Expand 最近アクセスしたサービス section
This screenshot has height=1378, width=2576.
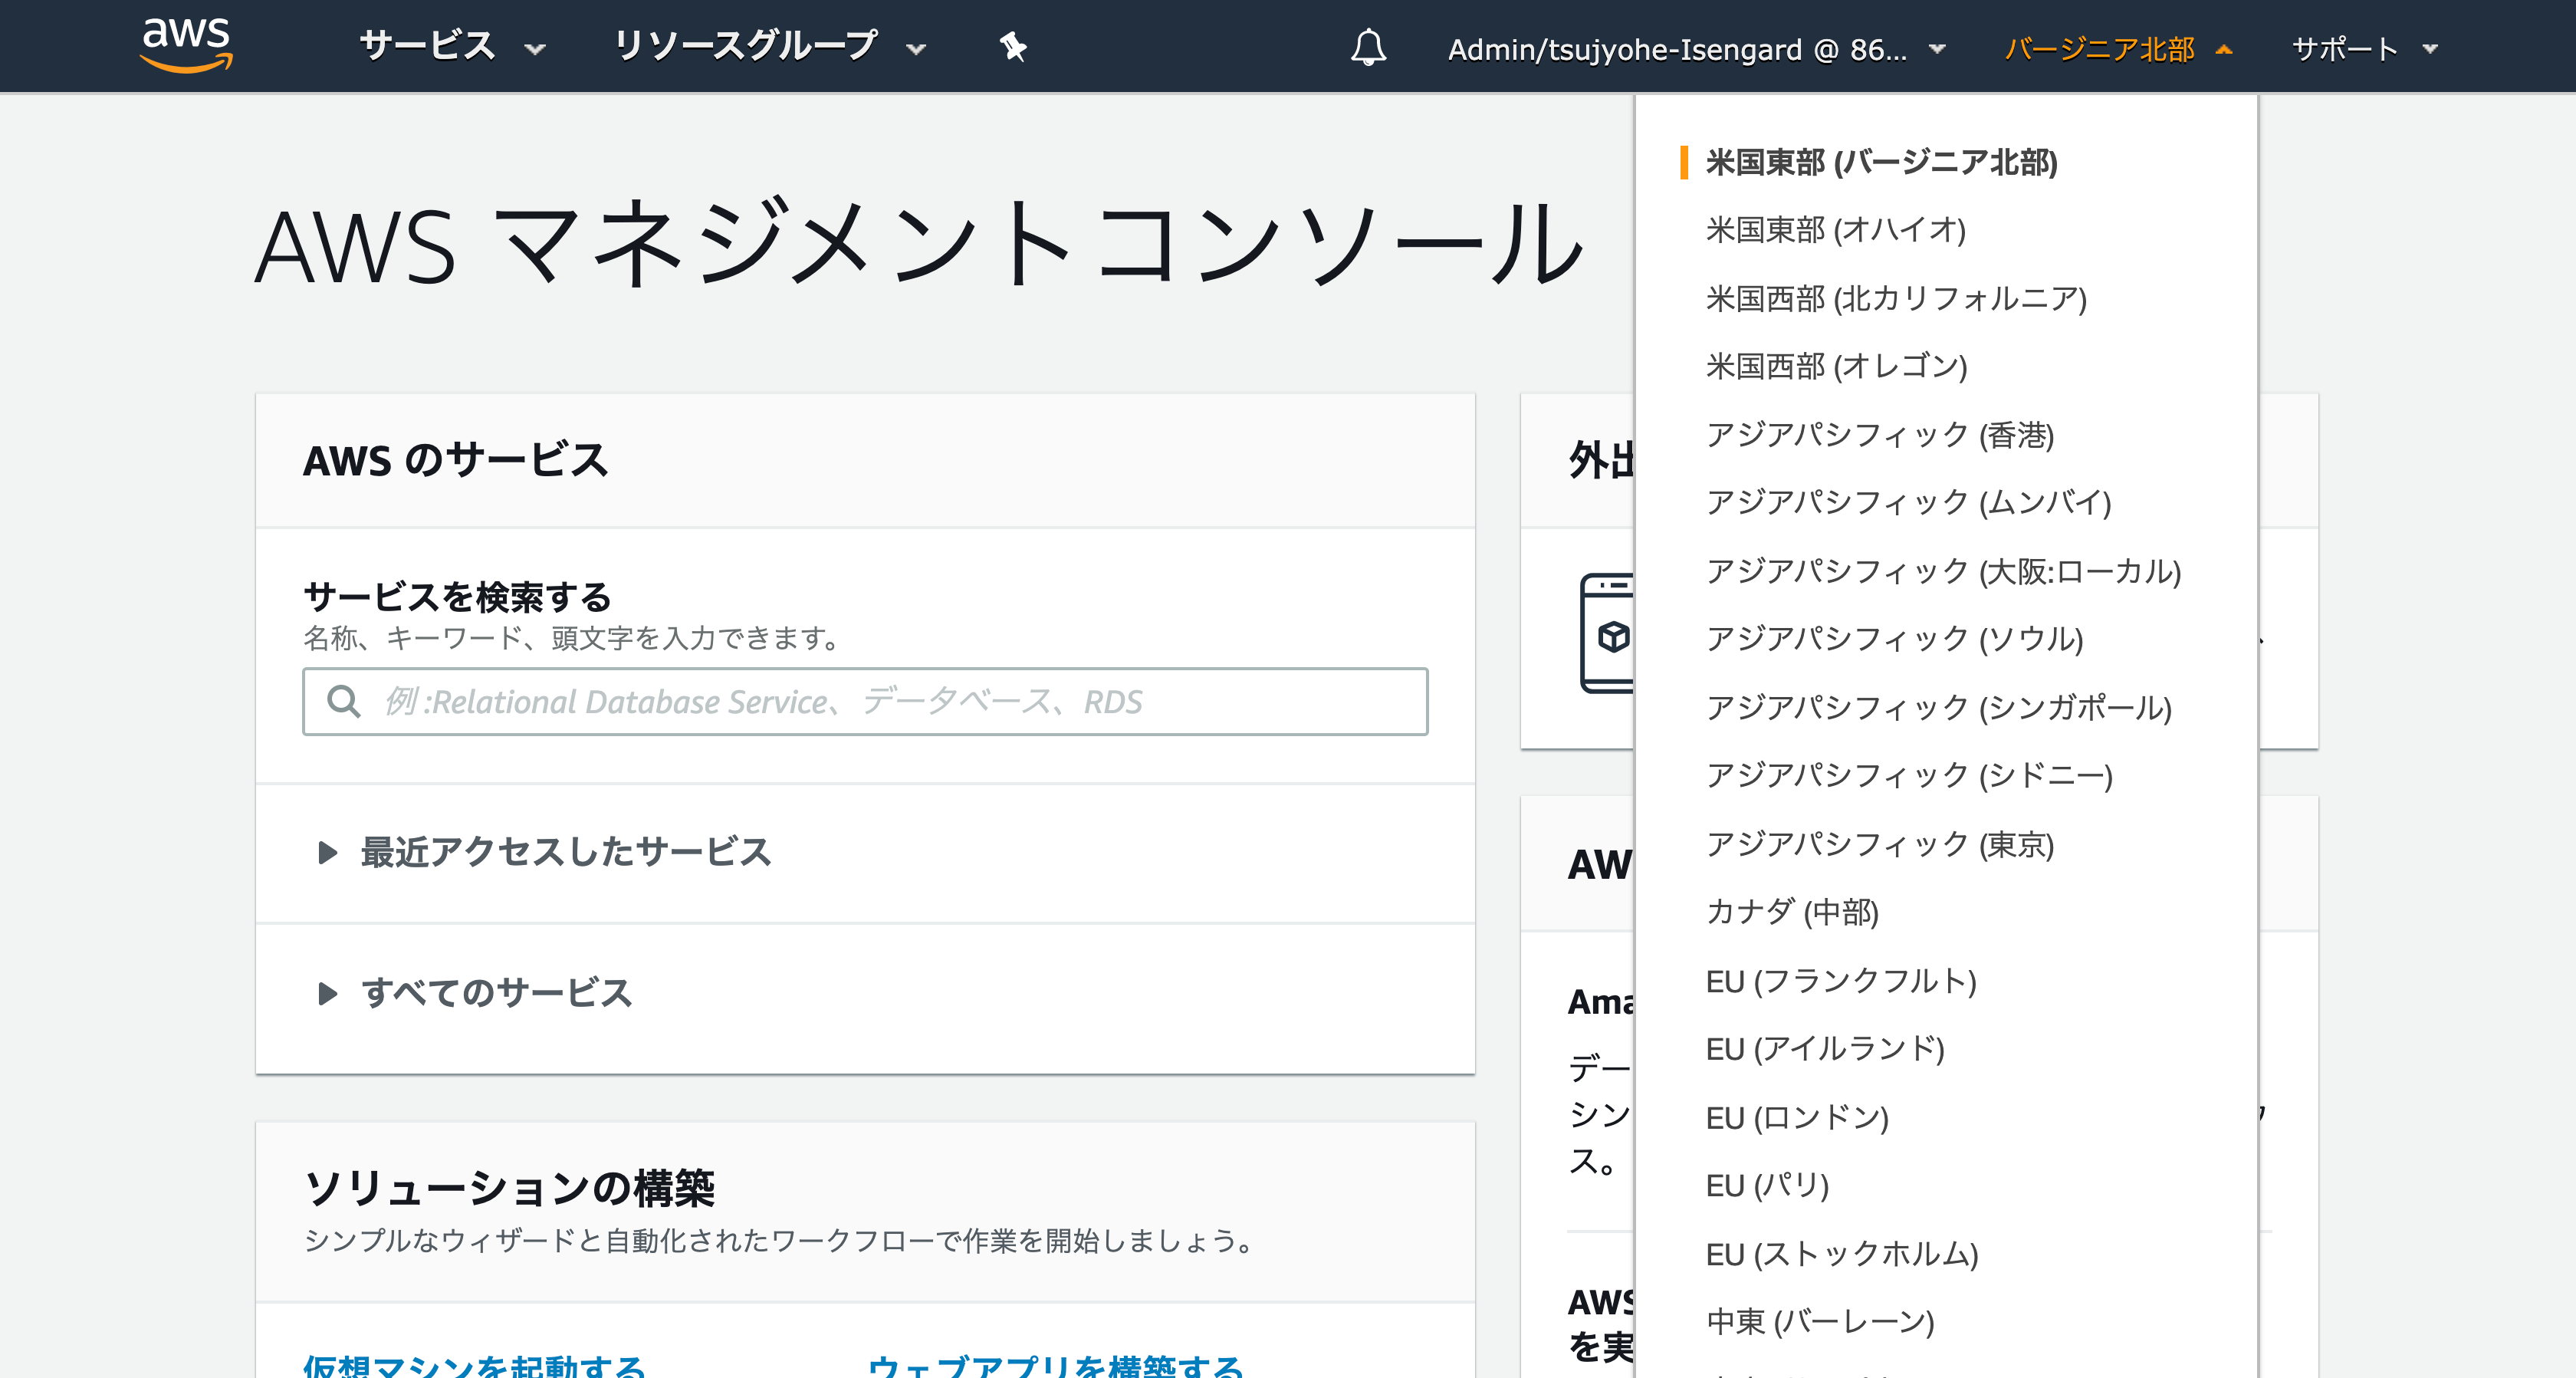tap(545, 852)
